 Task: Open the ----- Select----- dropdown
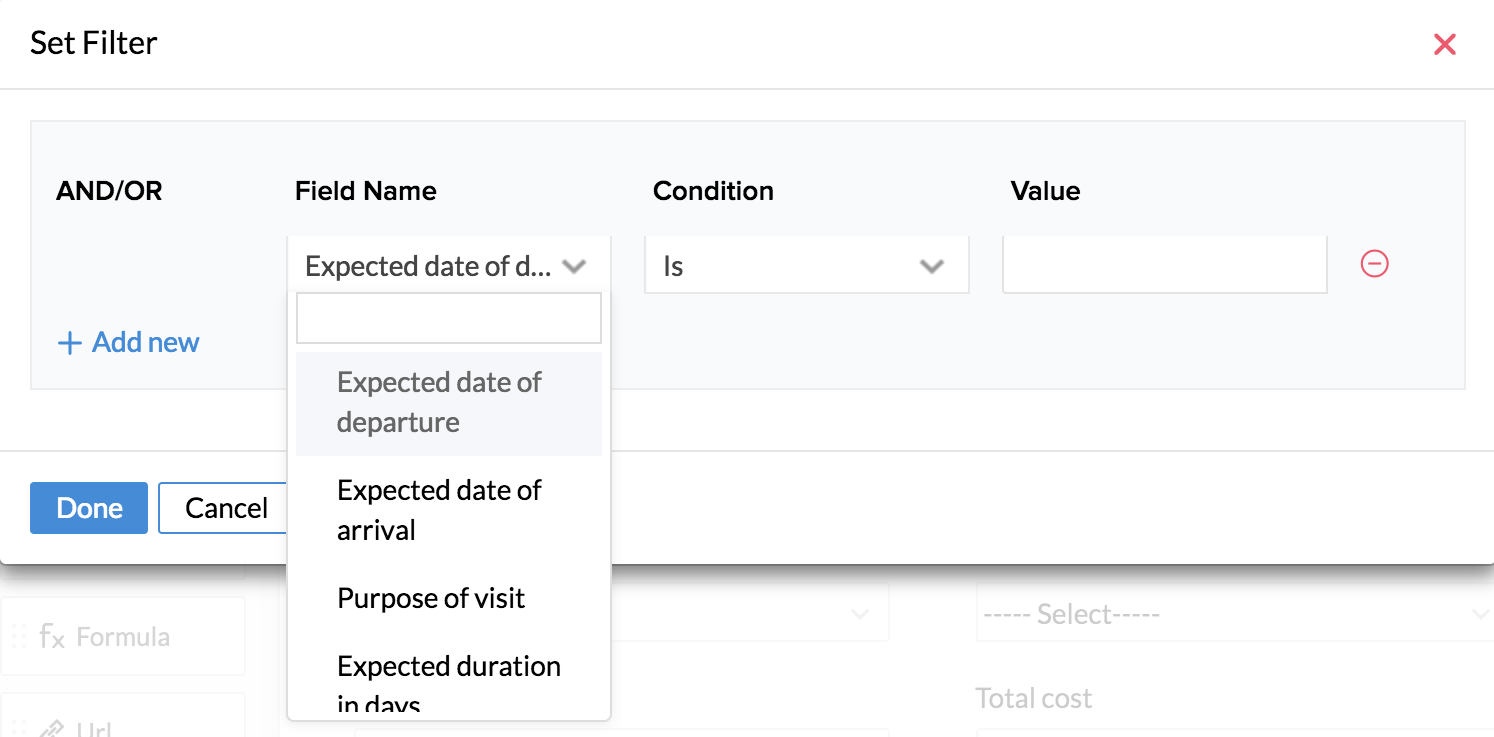point(1230,614)
